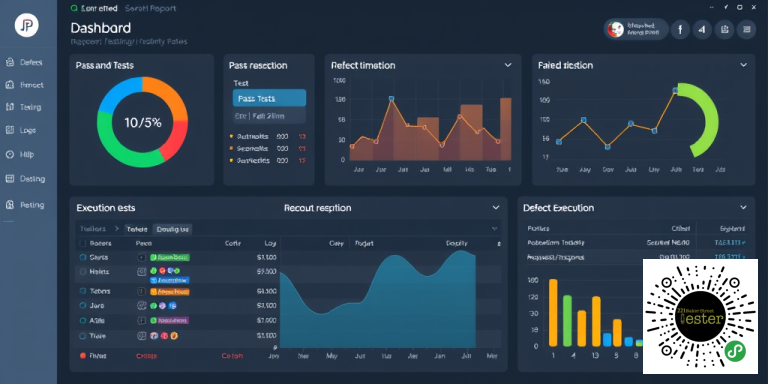This screenshot has height=384, width=768.
Task: Click the tallest orange bar in Defect Execution
Action: point(553,312)
